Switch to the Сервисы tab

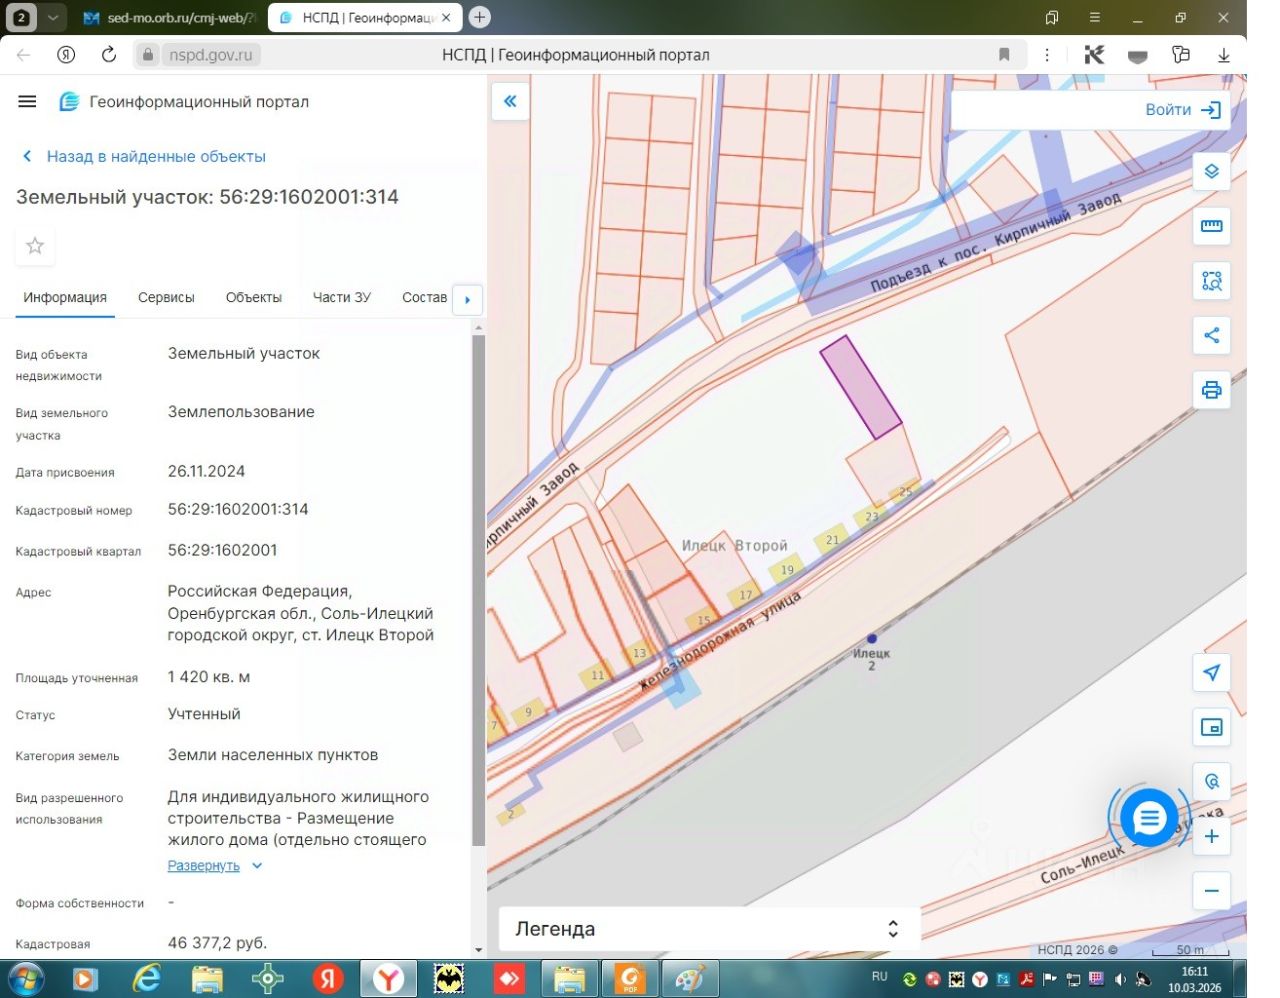pos(166,297)
